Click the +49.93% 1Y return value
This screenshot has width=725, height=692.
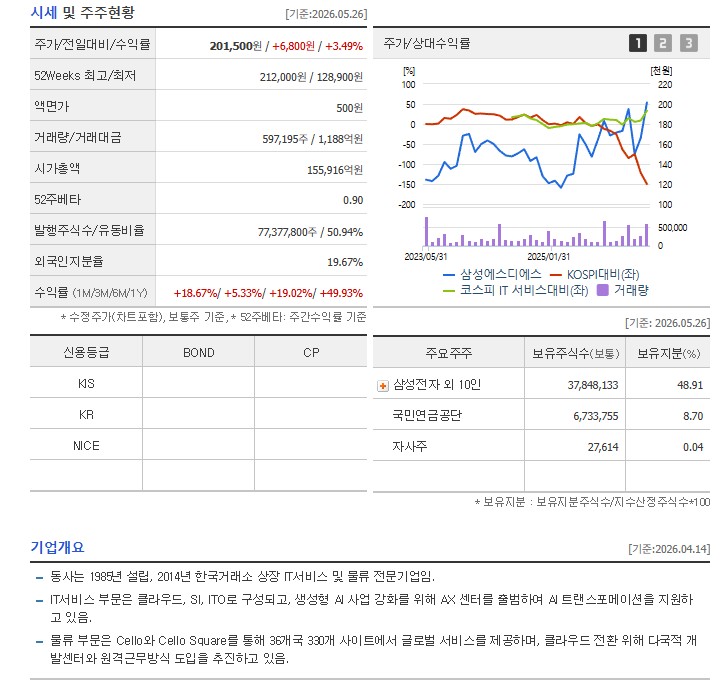point(341,294)
